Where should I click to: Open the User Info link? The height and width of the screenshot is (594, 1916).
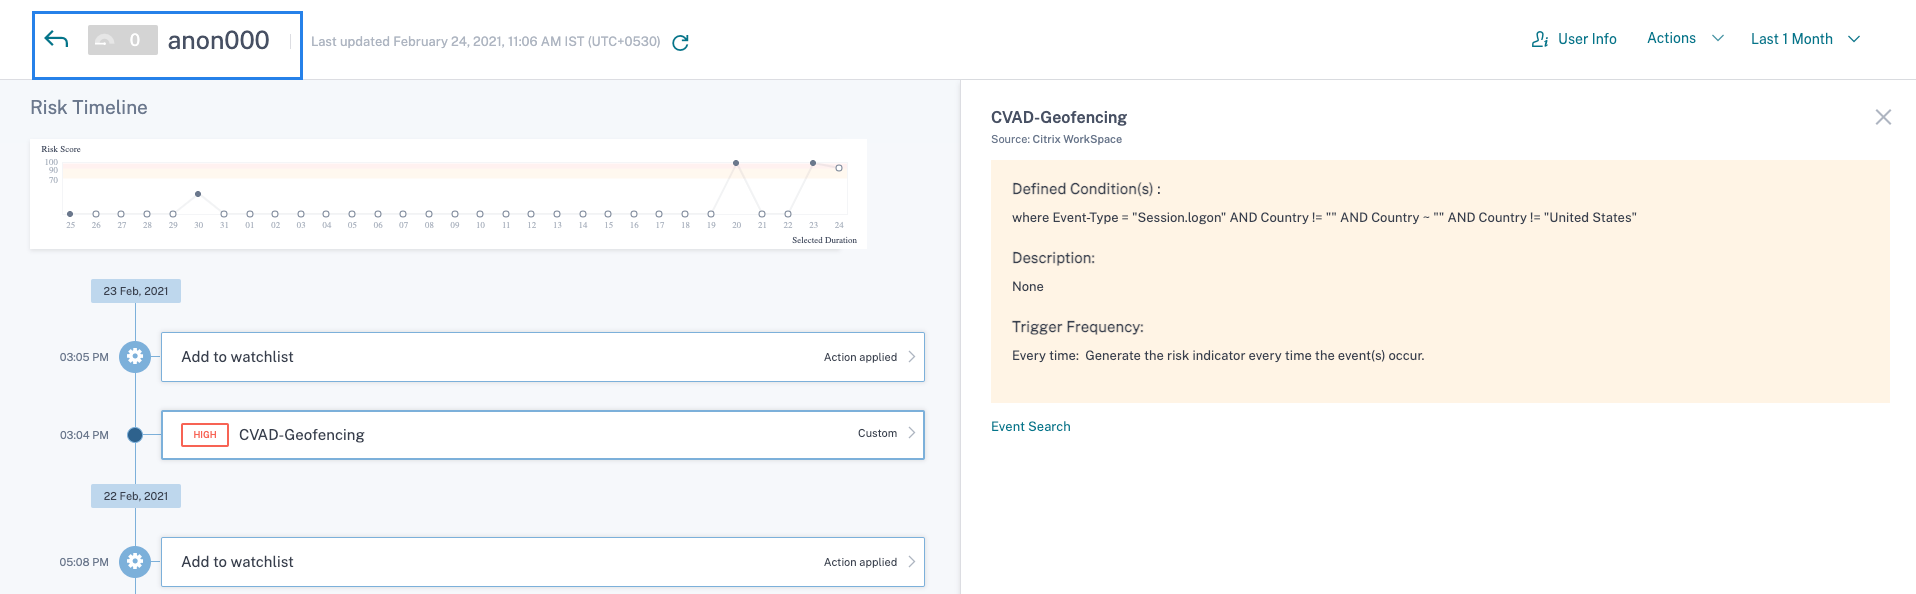pyautogui.click(x=1587, y=39)
